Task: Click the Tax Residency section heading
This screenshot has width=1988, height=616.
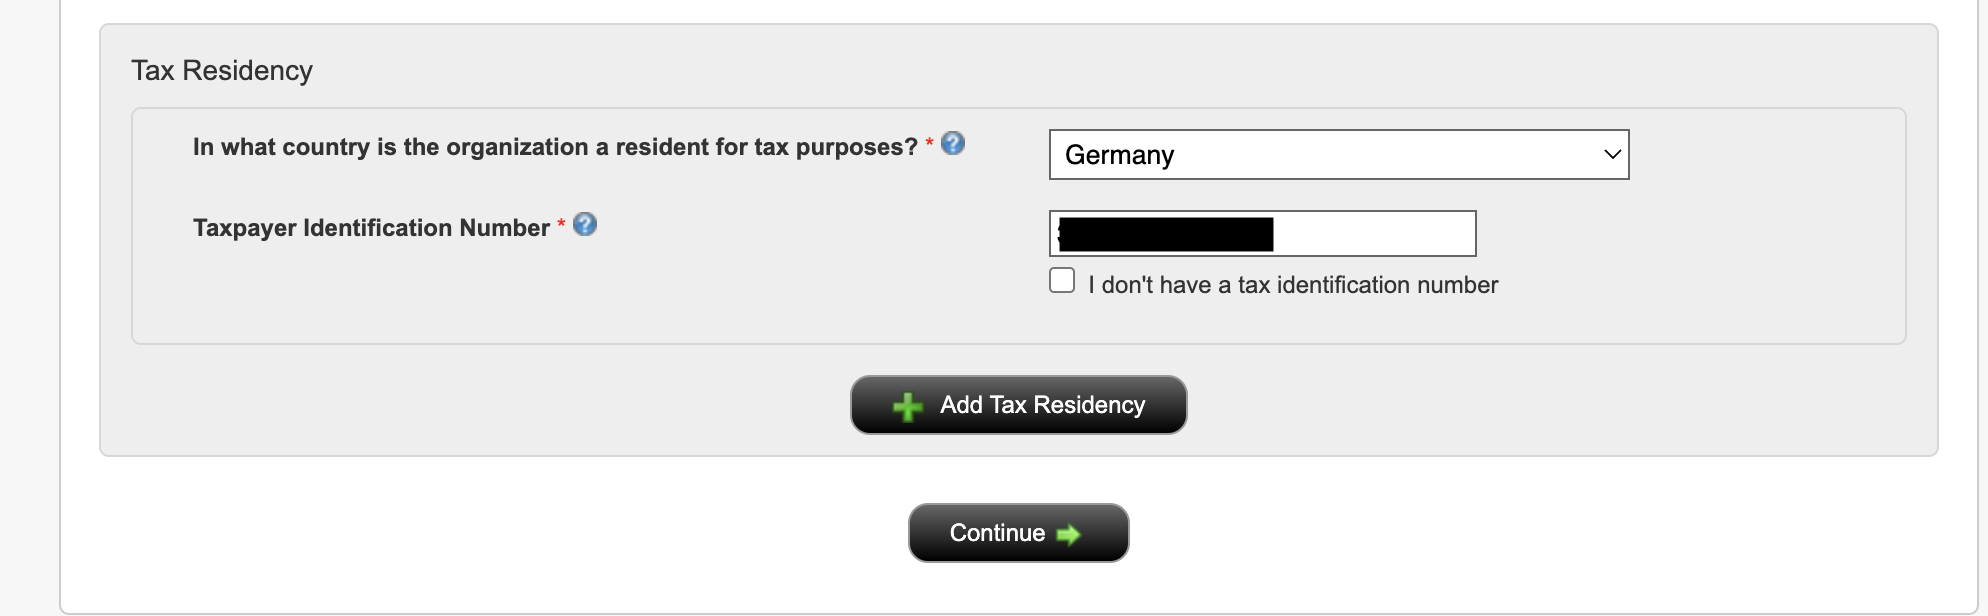Action: (x=222, y=71)
